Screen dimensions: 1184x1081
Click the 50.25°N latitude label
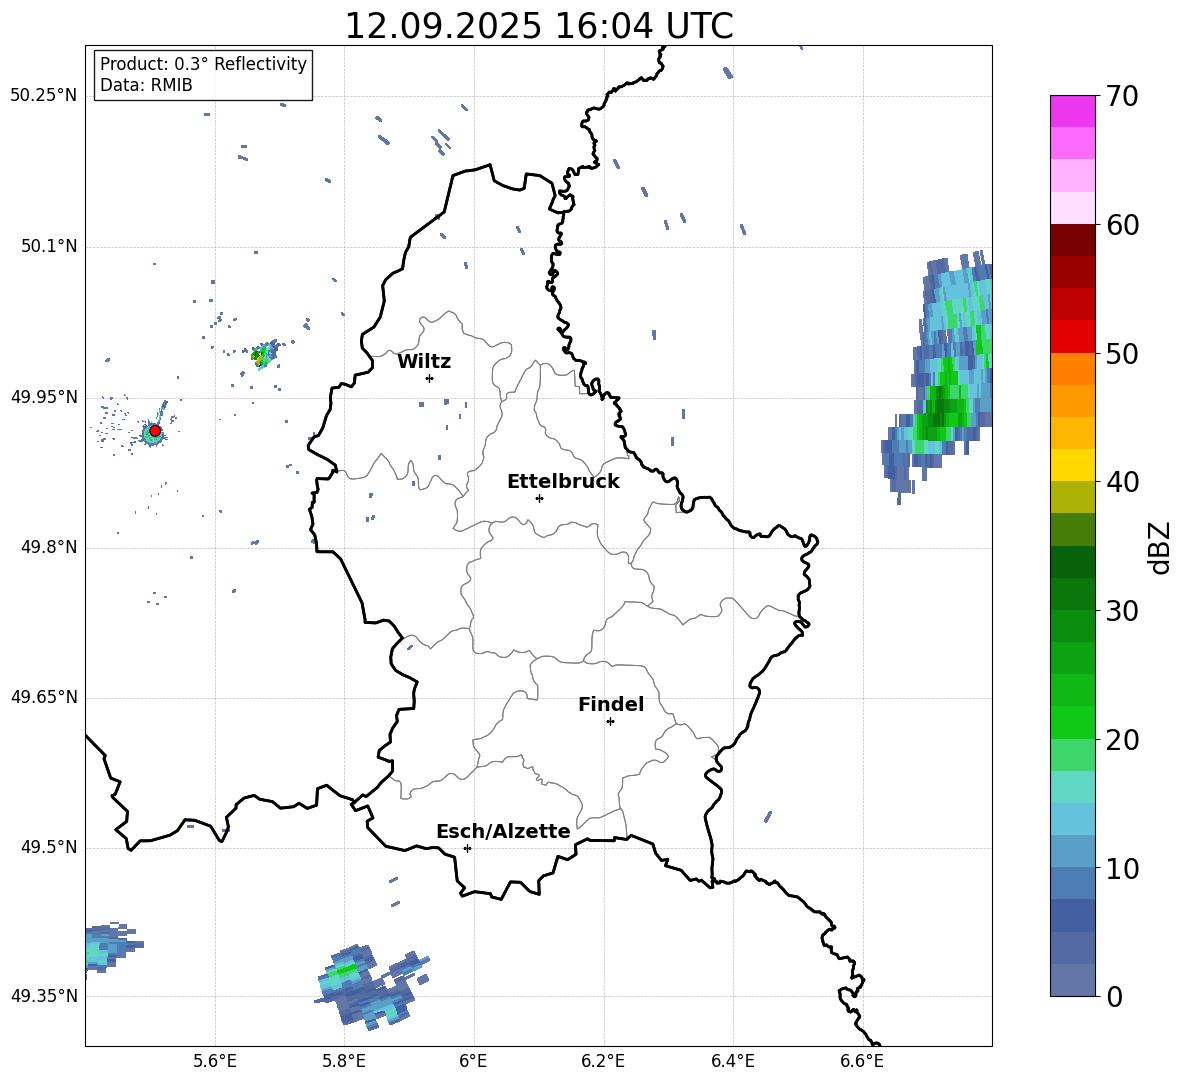pos(44,96)
